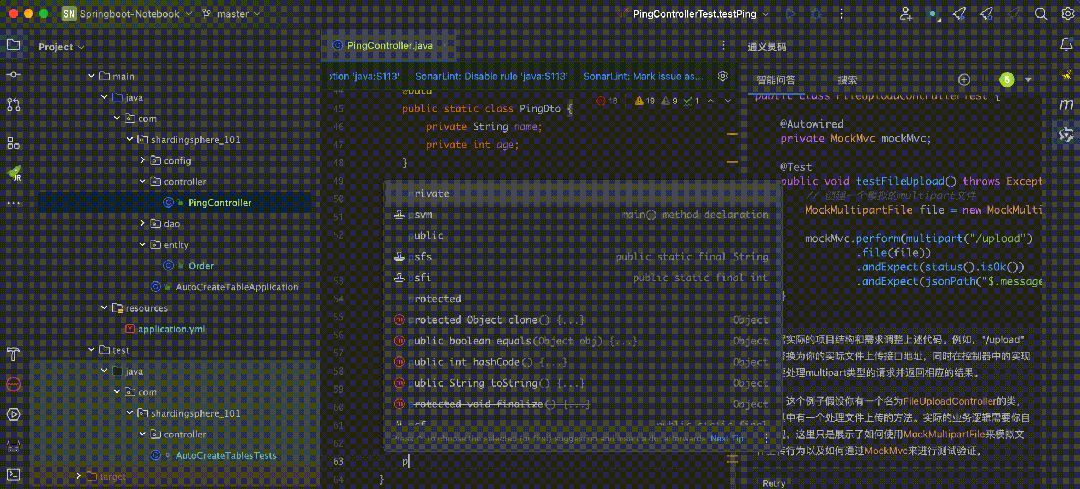Open Search Everywhere magnifier icon
The width and height of the screenshot is (1080, 489).
coord(1041,14)
